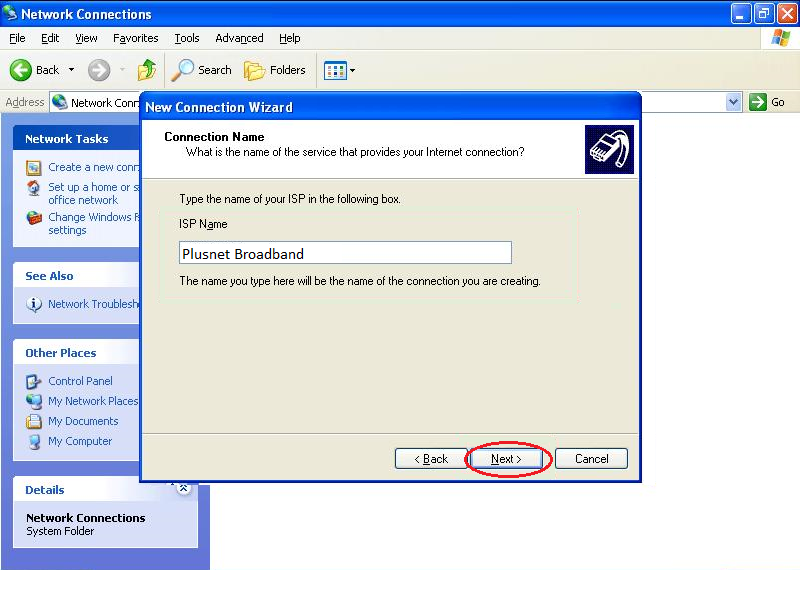Click the Views grid icon
Screen dimensions: 800x601
click(x=335, y=70)
